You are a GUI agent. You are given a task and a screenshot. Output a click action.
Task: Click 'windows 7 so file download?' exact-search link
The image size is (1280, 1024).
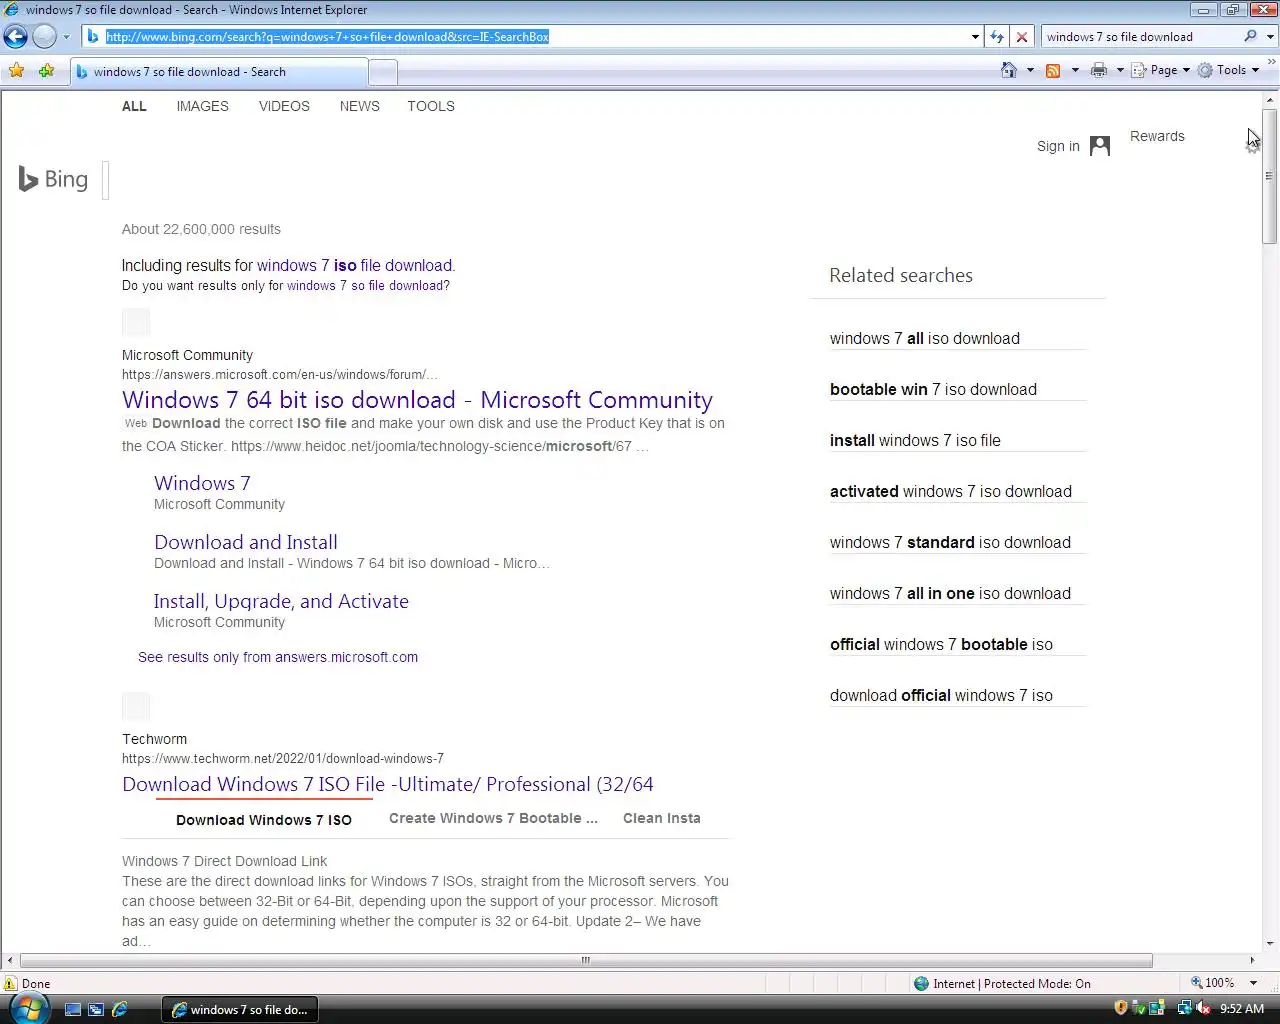coord(368,285)
